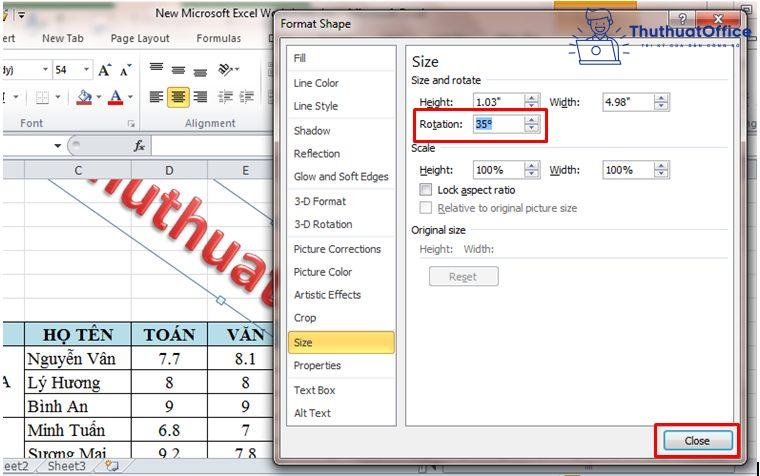Select the 3-D Rotation category
The width and height of the screenshot is (760, 476).
point(341,224)
